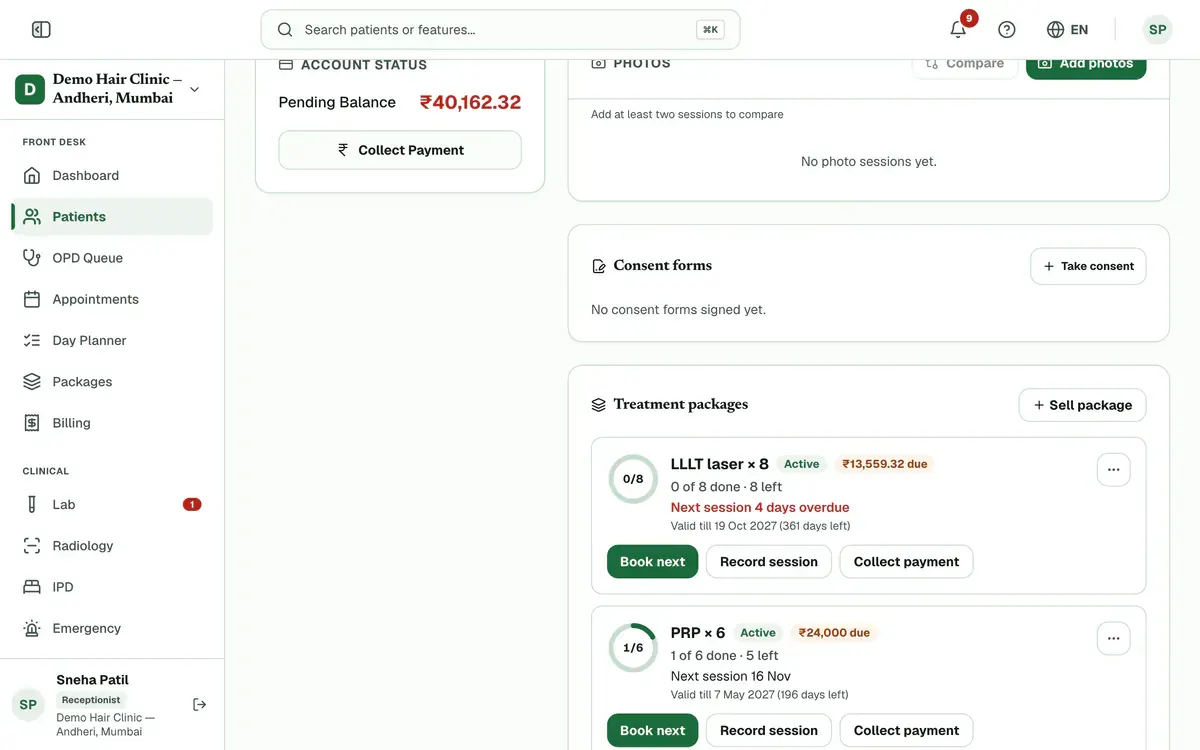Image resolution: width=1200 pixels, height=750 pixels.
Task: Click the Packages layers icon
Action: pos(32,381)
